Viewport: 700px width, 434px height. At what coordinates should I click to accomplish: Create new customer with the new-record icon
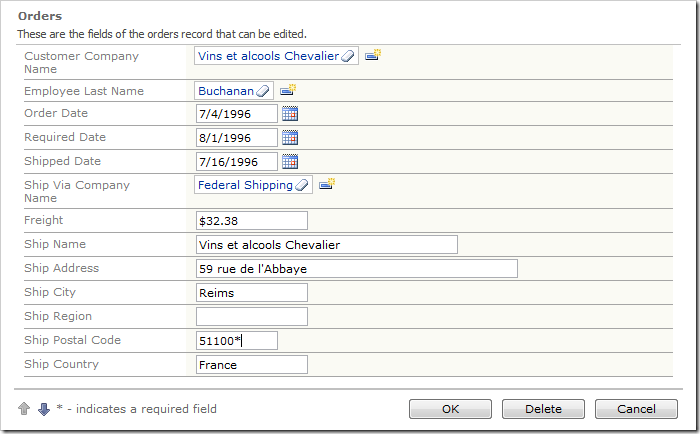pyautogui.click(x=373, y=56)
